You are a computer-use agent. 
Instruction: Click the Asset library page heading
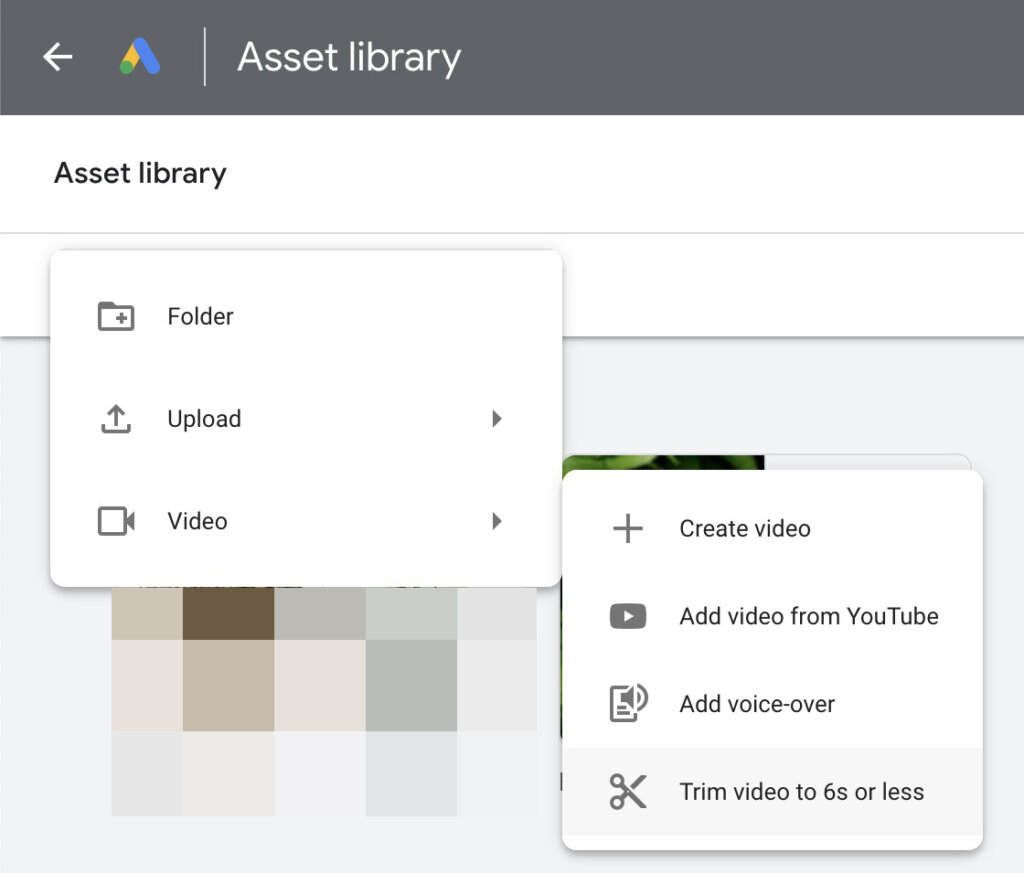[140, 173]
